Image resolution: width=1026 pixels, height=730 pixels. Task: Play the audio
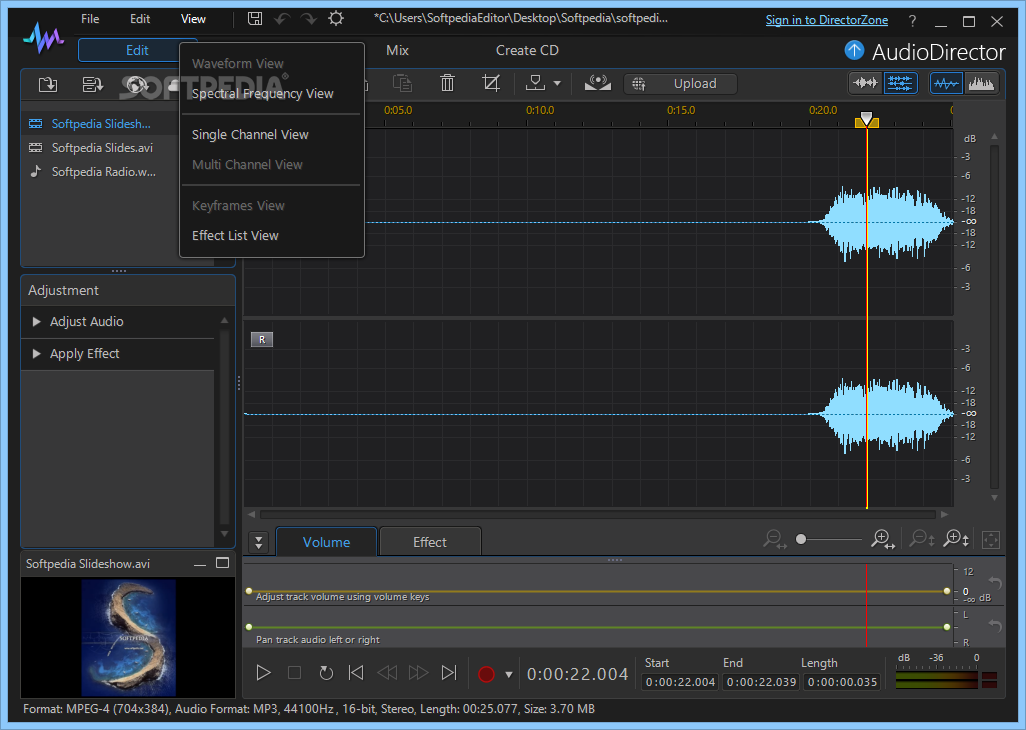point(263,672)
